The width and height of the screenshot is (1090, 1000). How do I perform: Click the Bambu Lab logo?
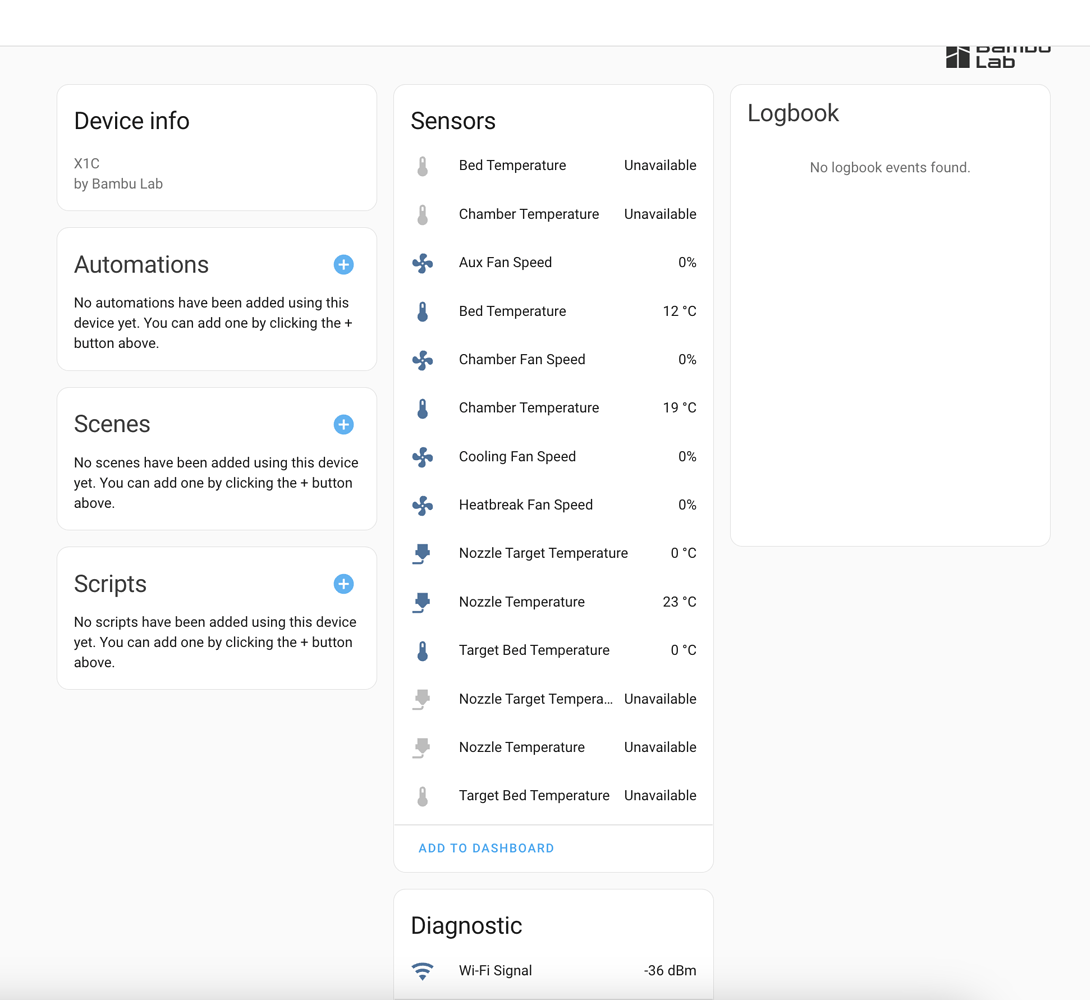tap(997, 57)
